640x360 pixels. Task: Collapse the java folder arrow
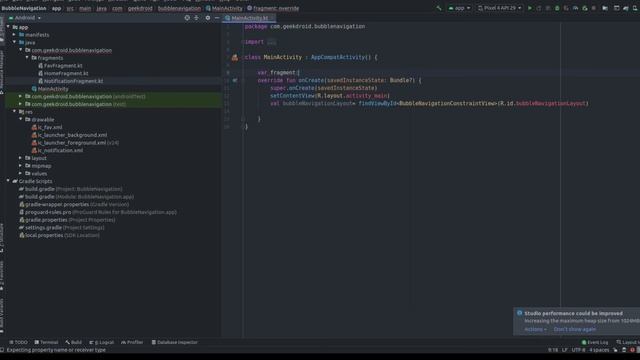tap(14, 42)
